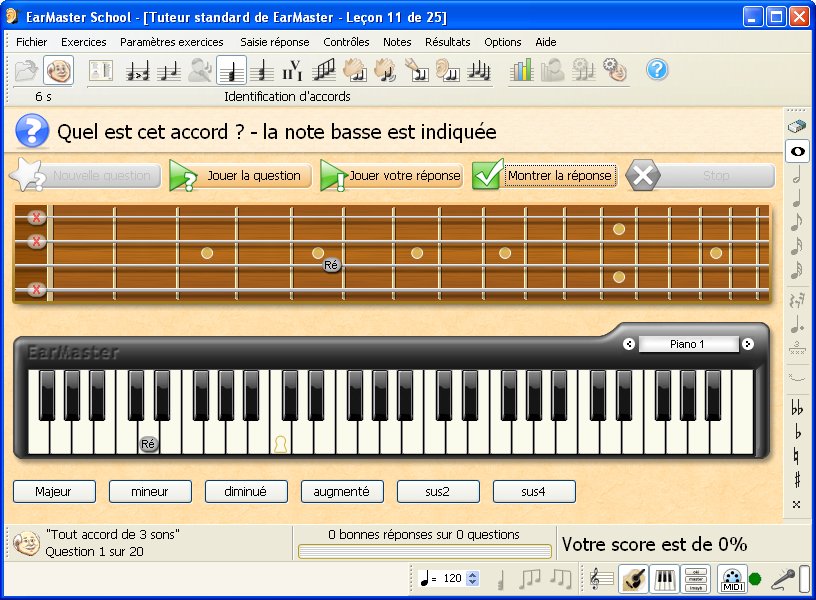Answer with the mineur chord button

(150, 491)
